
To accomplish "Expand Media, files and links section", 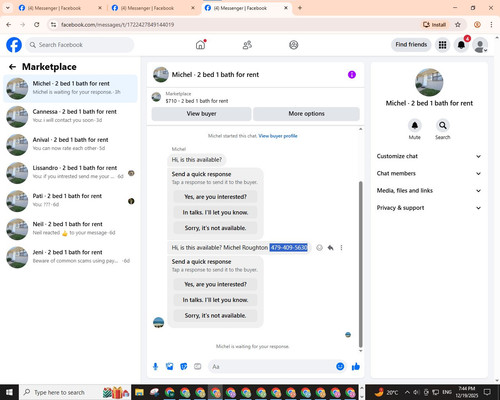I will (429, 191).
